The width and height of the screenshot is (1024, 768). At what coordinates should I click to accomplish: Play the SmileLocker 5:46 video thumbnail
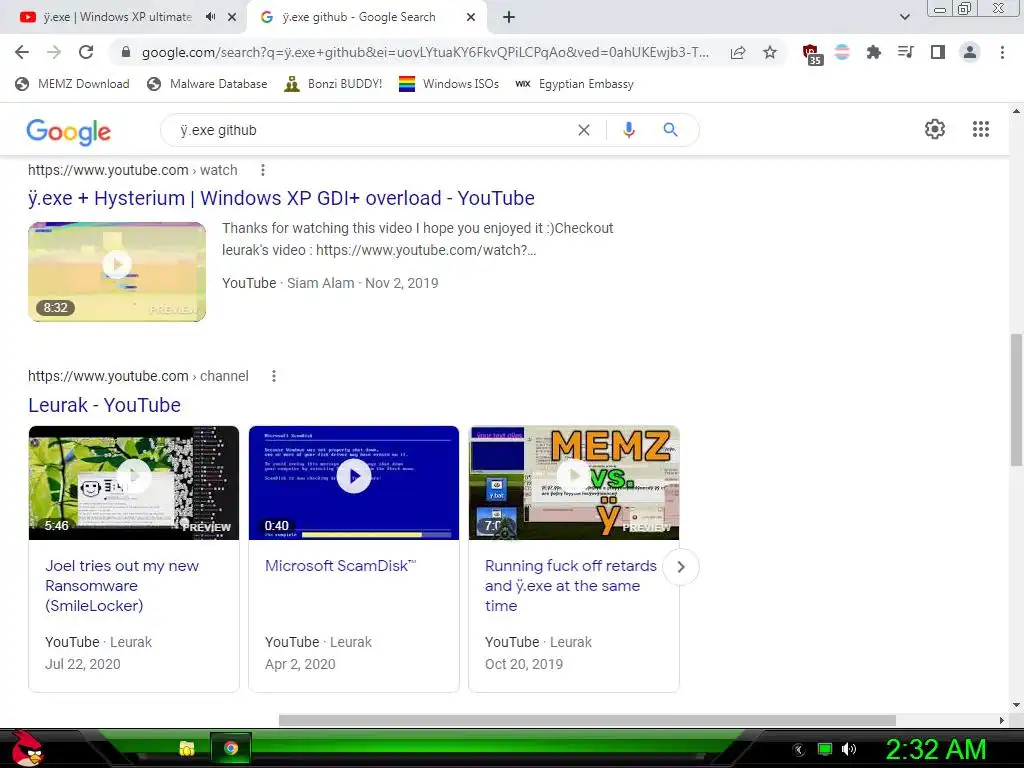tap(134, 483)
